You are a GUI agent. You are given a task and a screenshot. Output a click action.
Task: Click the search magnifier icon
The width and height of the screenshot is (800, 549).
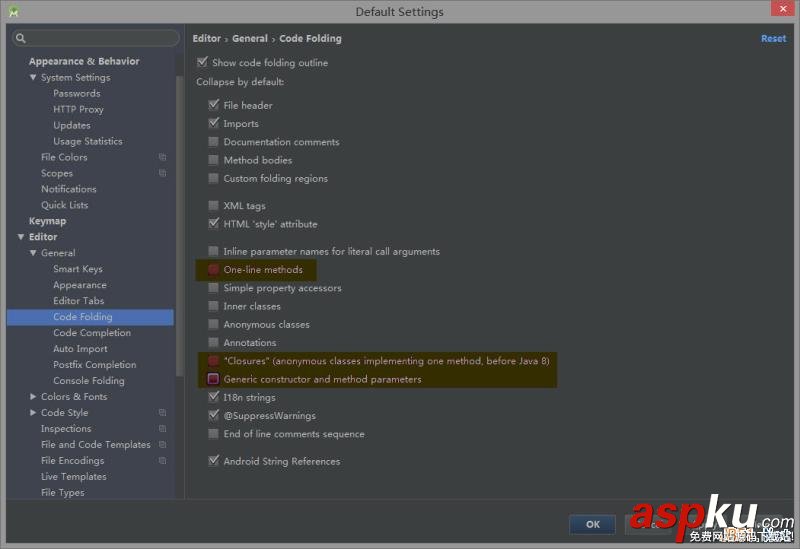coord(20,38)
